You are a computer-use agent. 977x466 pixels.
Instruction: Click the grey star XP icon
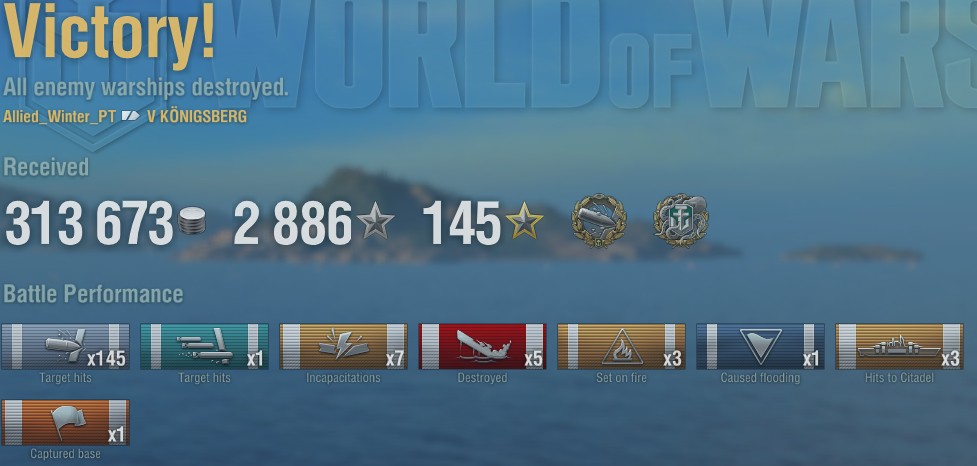[x=375, y=221]
